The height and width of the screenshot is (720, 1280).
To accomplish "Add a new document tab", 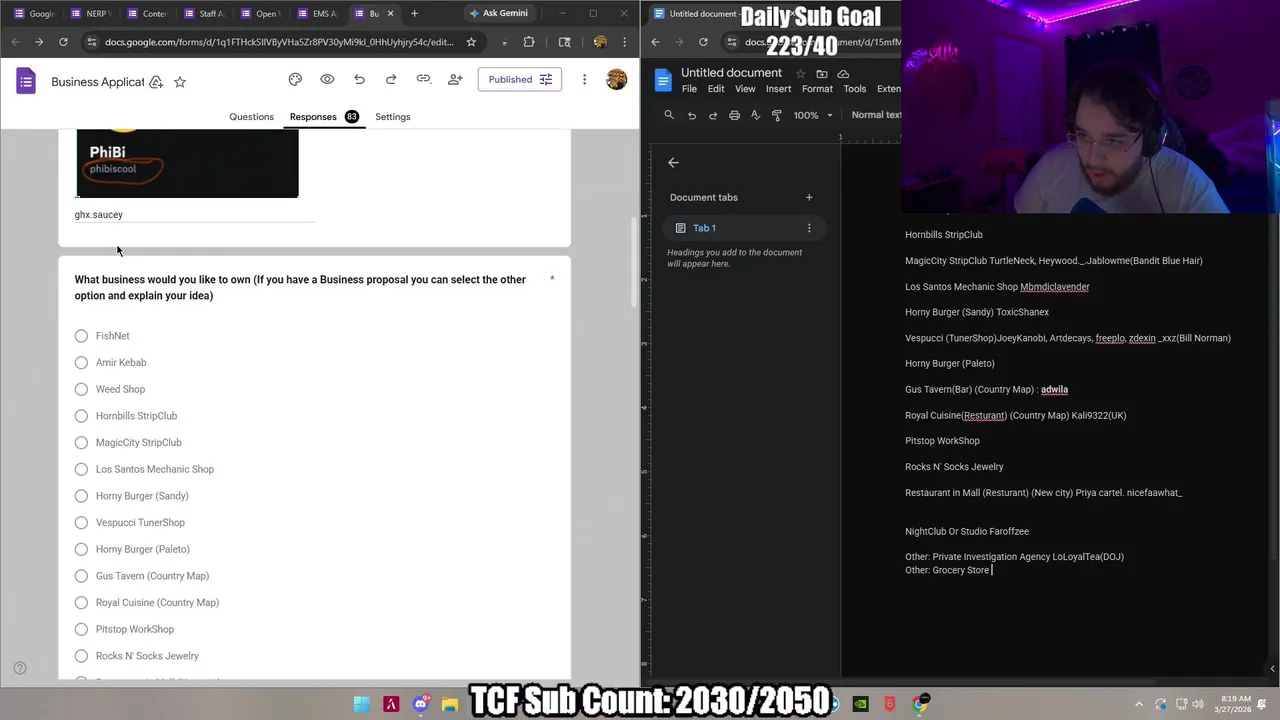I will [x=809, y=197].
